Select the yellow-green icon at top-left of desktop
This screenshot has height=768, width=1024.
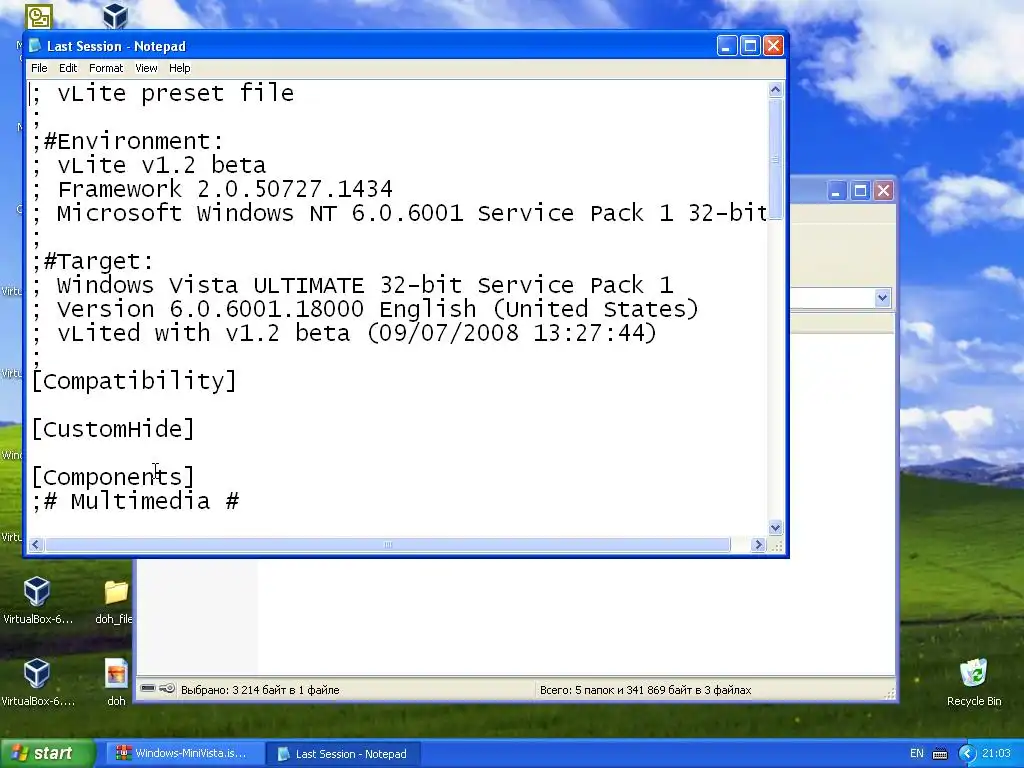point(39,17)
